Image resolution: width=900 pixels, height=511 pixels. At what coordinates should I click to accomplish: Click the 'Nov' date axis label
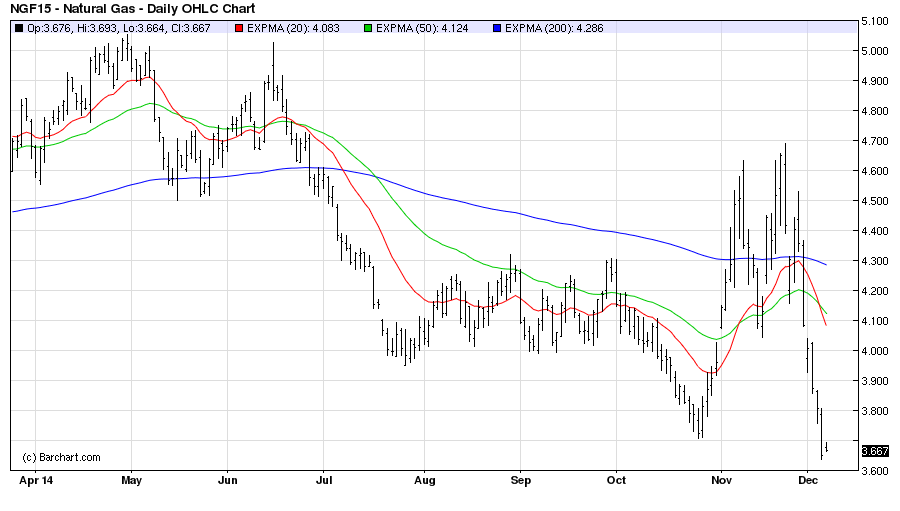tap(721, 480)
